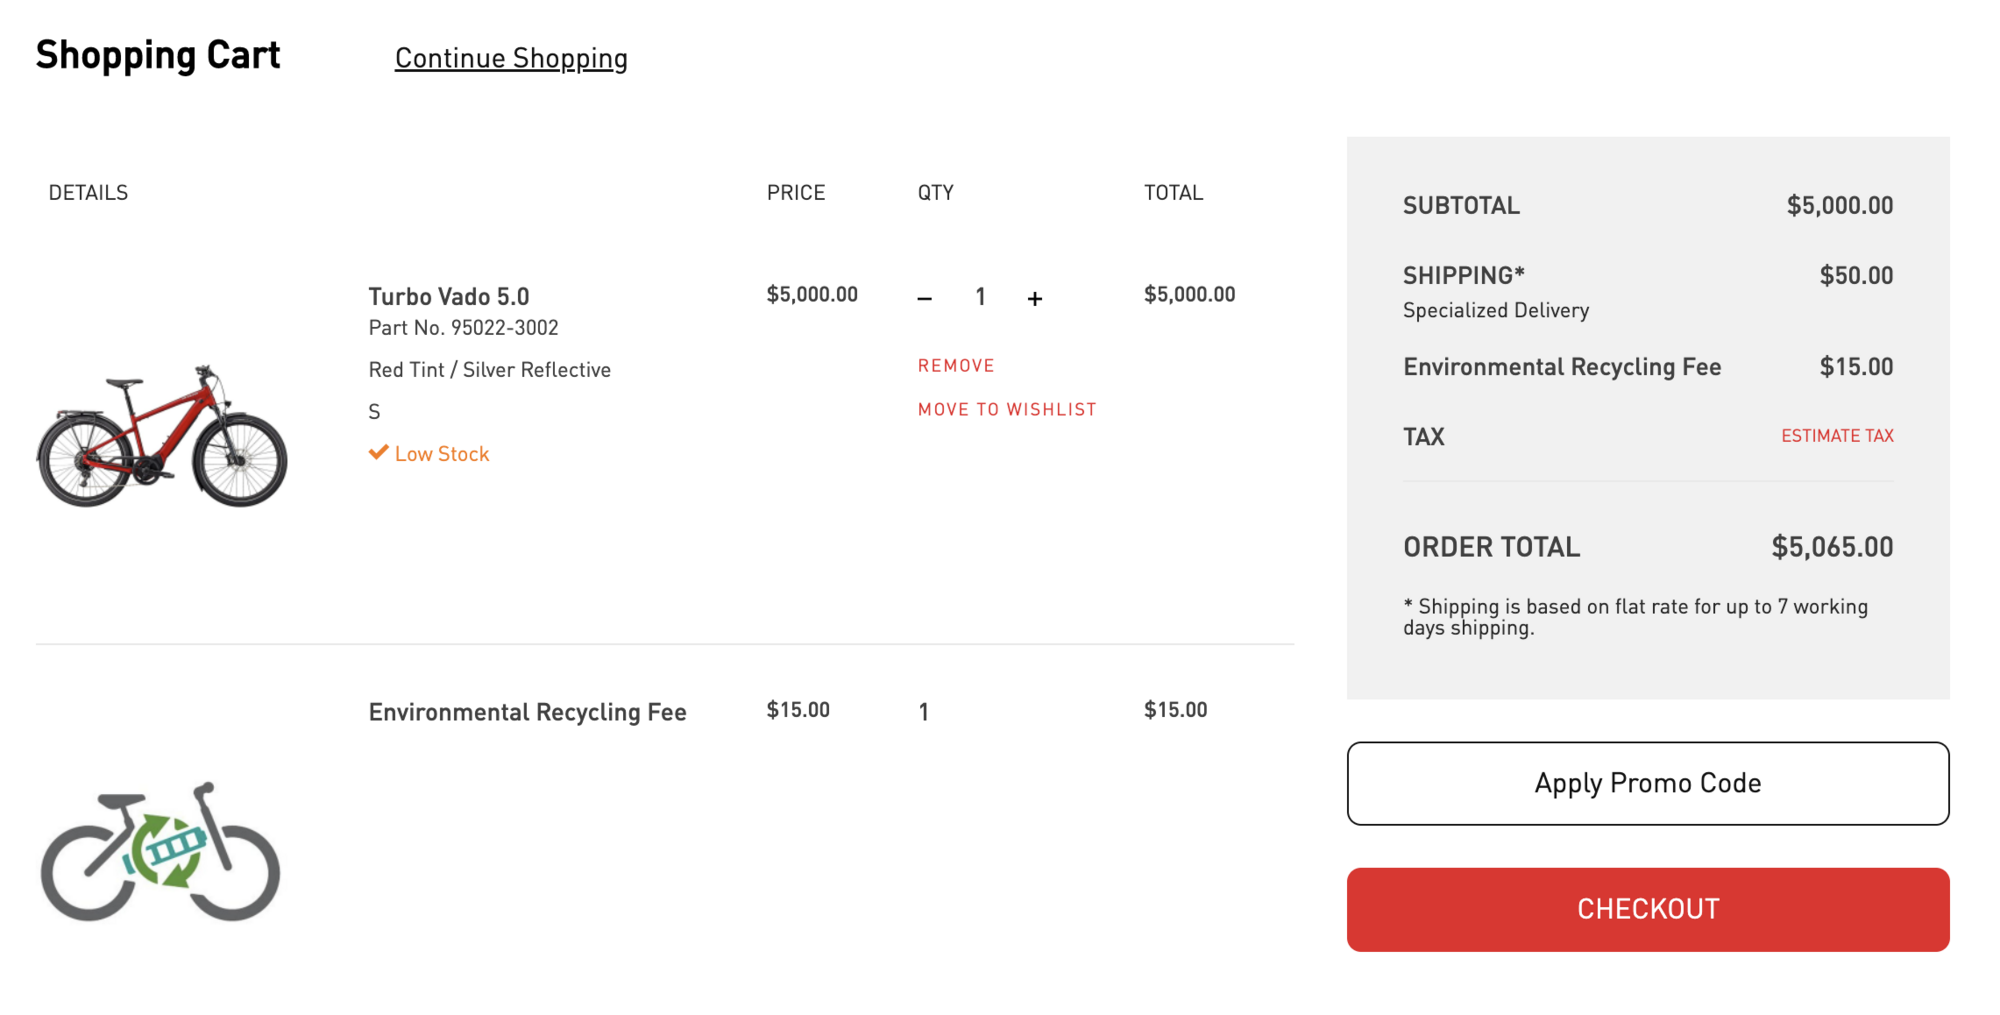
Task: Follow the Continue Shopping link
Action: (x=511, y=58)
